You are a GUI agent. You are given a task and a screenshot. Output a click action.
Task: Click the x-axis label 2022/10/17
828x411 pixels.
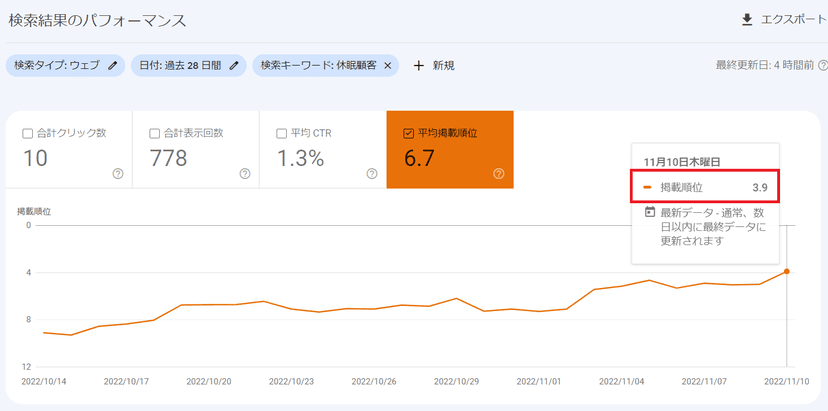126,381
